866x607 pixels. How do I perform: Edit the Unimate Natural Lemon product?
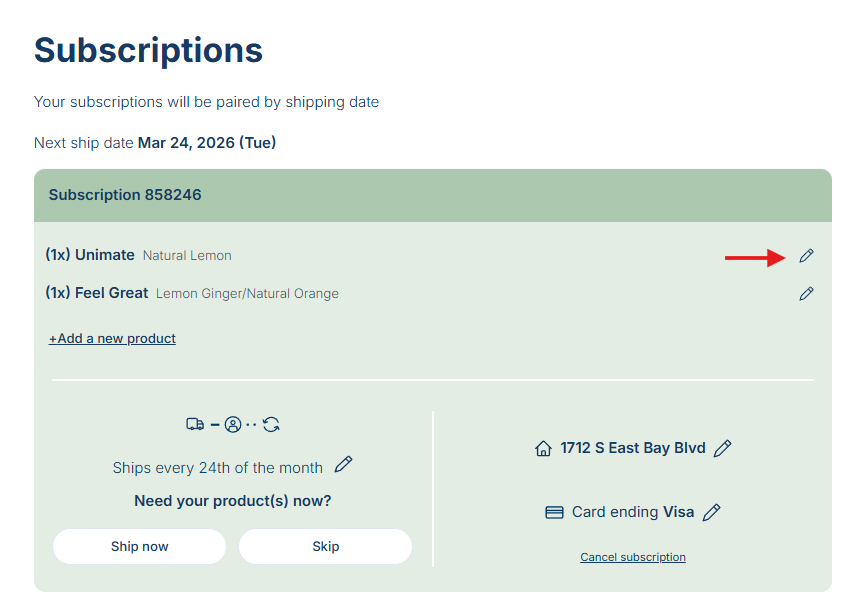(x=806, y=256)
